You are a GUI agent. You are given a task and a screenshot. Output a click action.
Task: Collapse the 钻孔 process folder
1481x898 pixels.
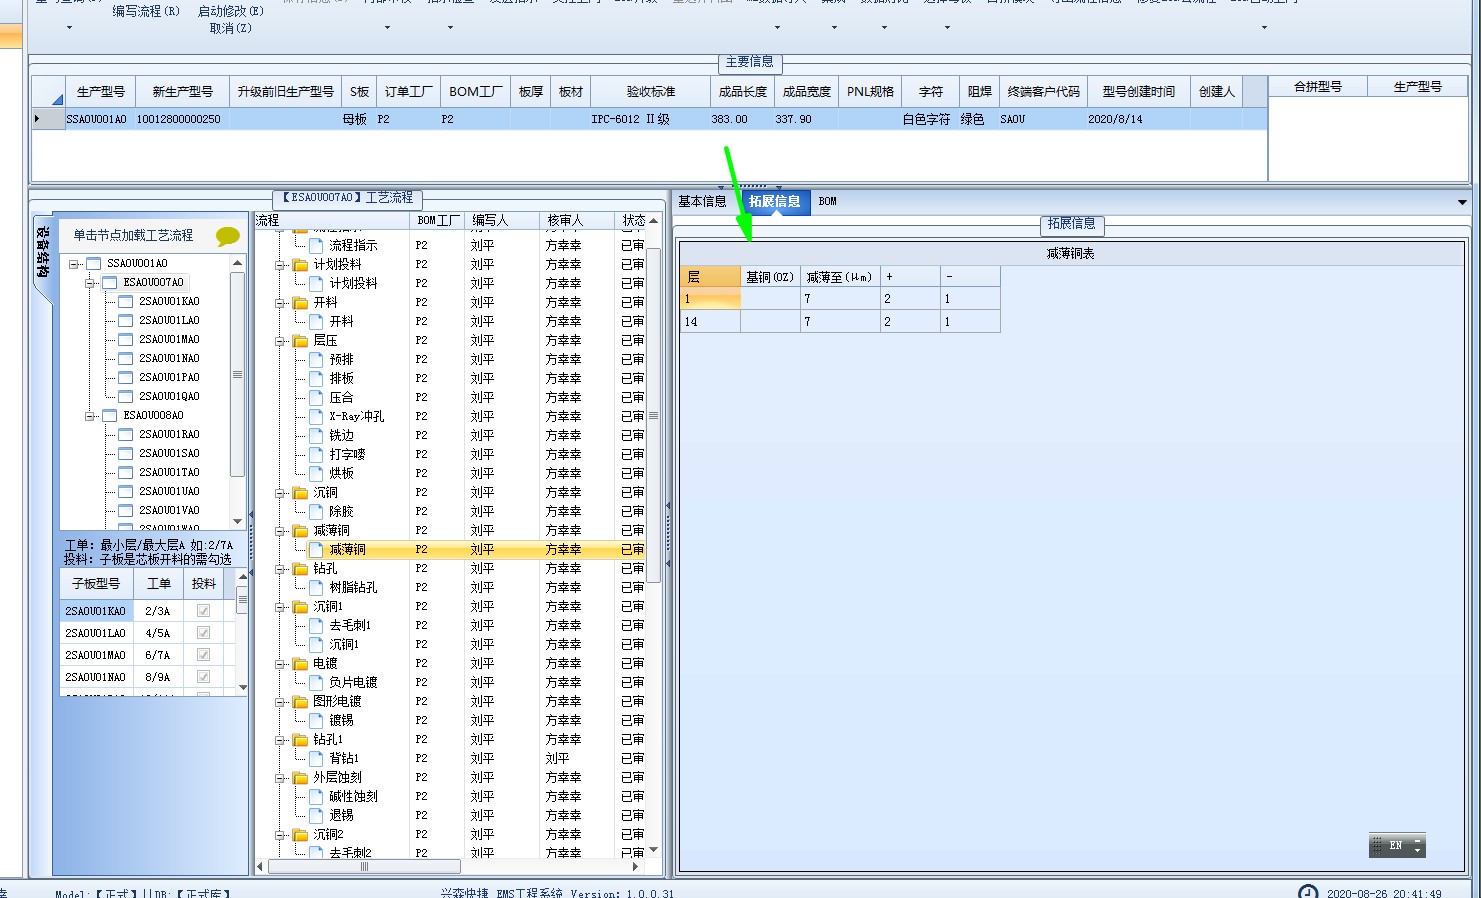281,569
